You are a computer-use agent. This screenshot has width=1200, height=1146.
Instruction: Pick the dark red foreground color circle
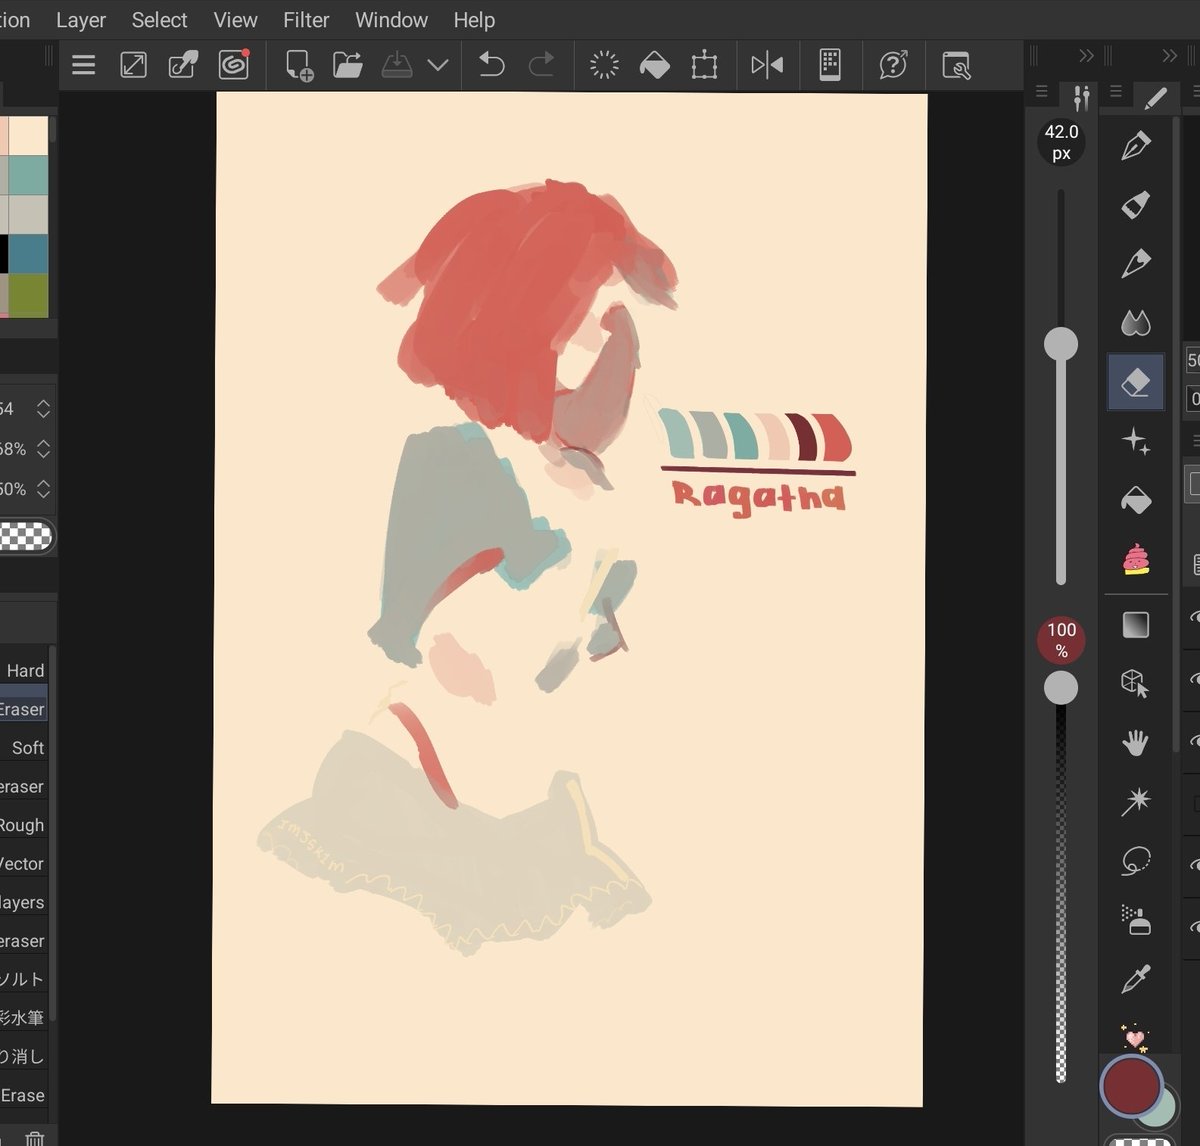click(1131, 1085)
